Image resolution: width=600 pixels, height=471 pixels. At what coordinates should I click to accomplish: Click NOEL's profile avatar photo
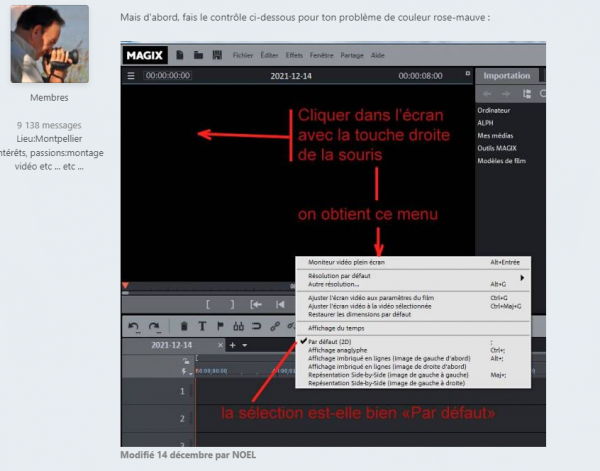(50, 44)
